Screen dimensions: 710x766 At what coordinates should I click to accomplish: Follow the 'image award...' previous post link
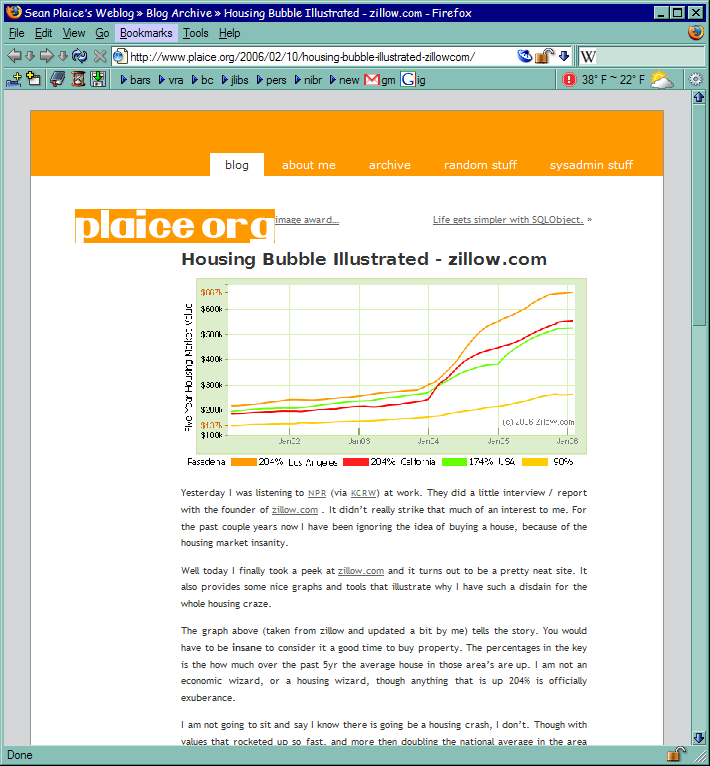pyautogui.click(x=307, y=220)
